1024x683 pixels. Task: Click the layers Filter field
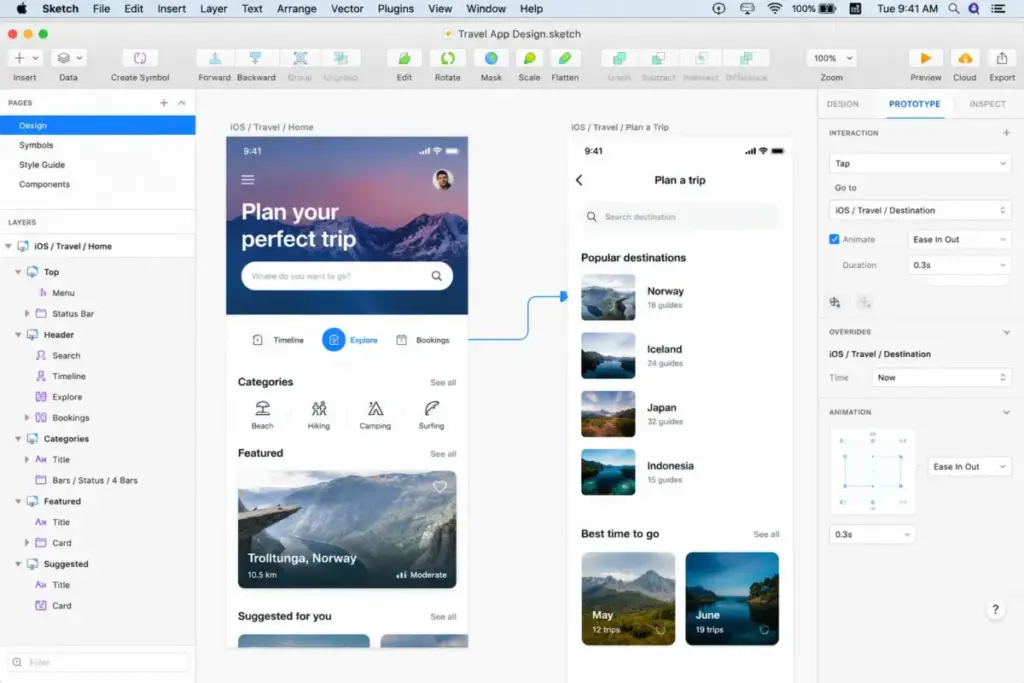98,662
